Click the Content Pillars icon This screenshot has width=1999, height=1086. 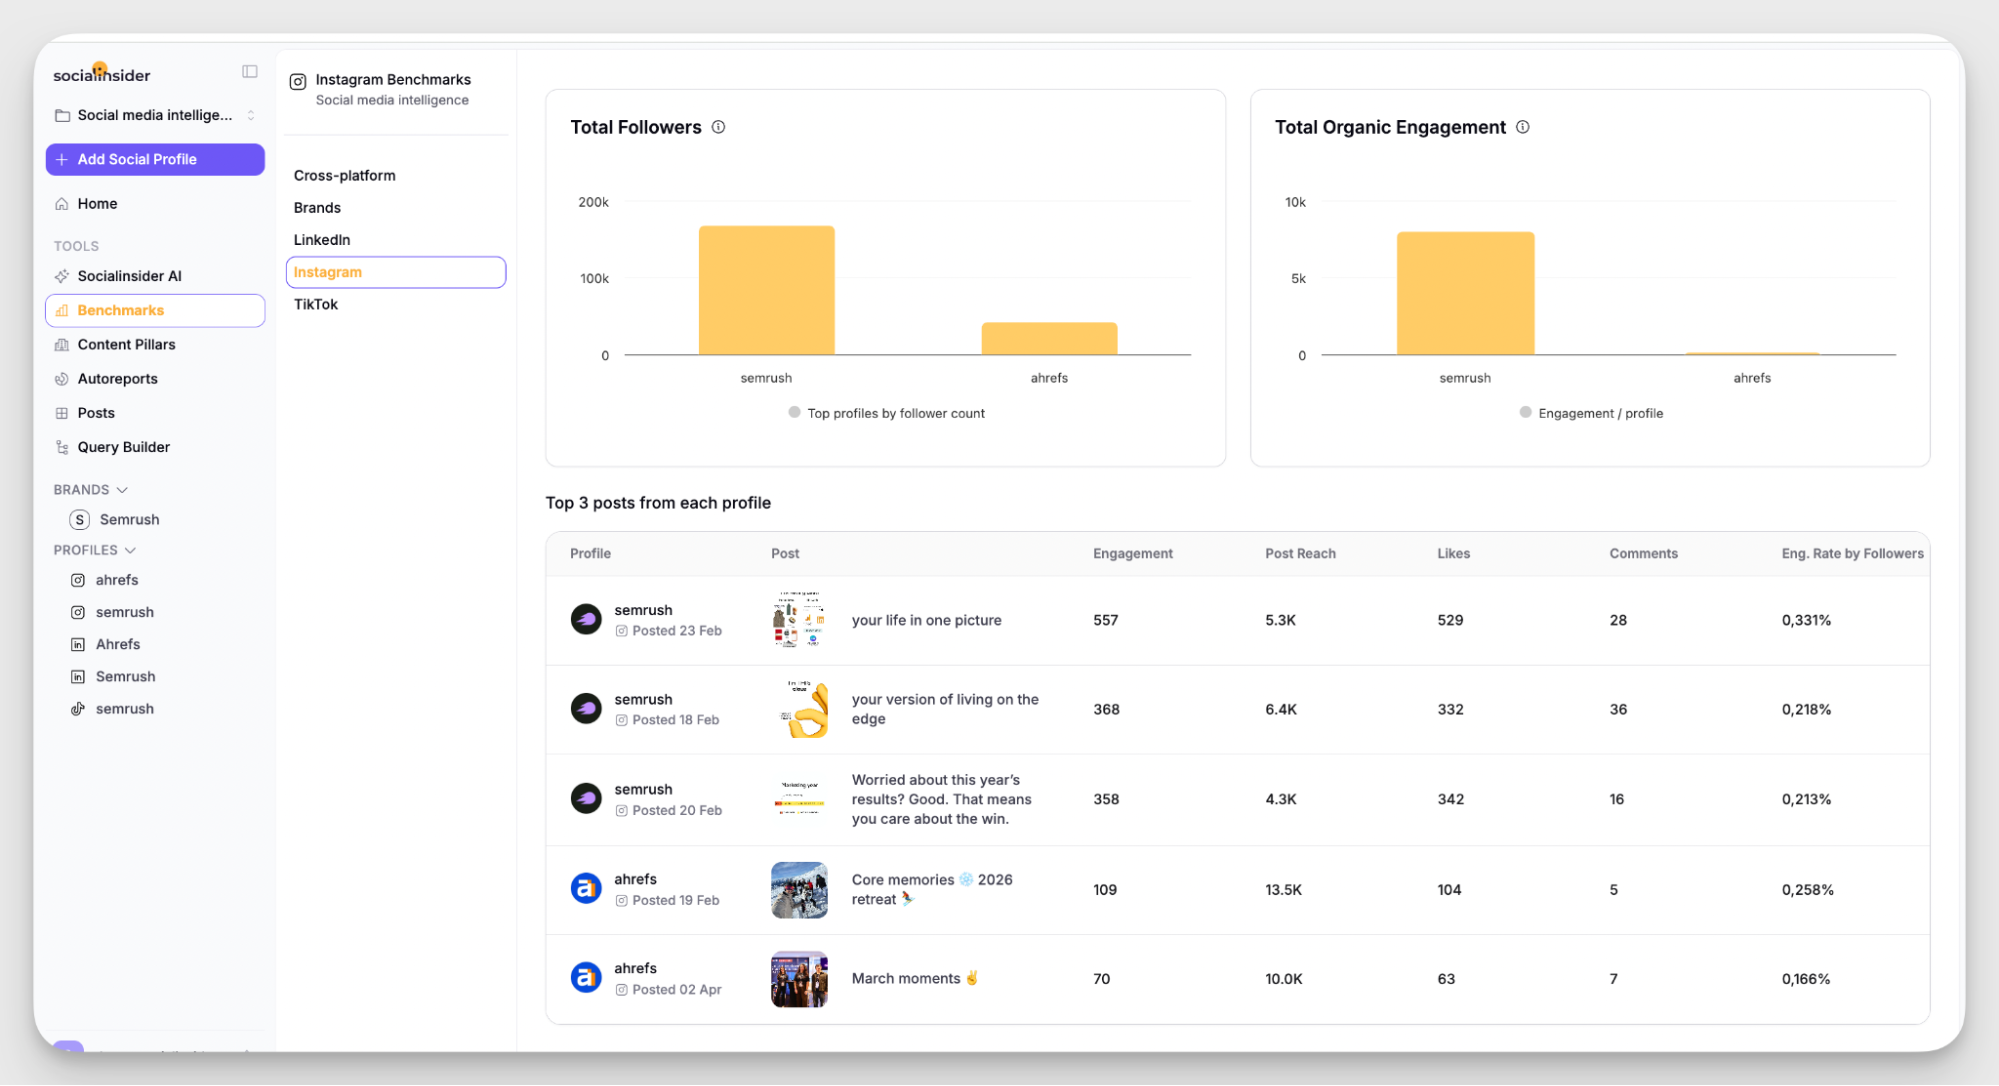tap(62, 345)
